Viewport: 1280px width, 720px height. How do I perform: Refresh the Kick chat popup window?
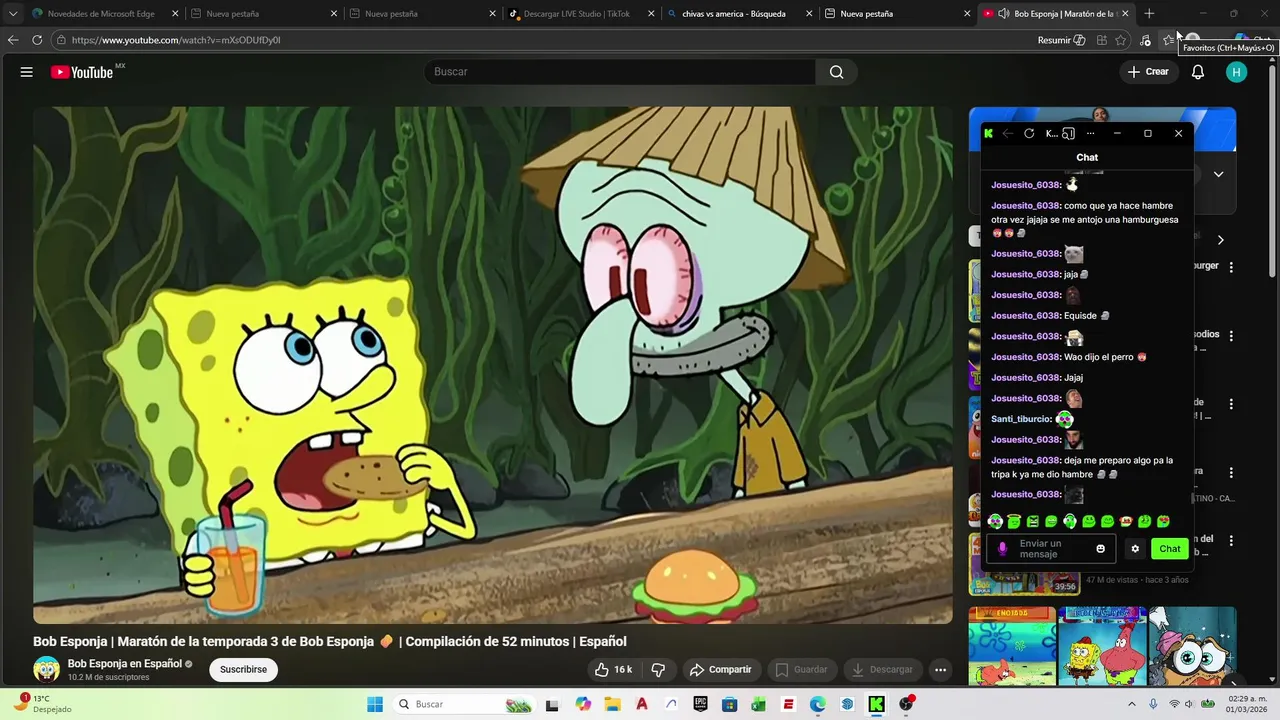[1029, 133]
